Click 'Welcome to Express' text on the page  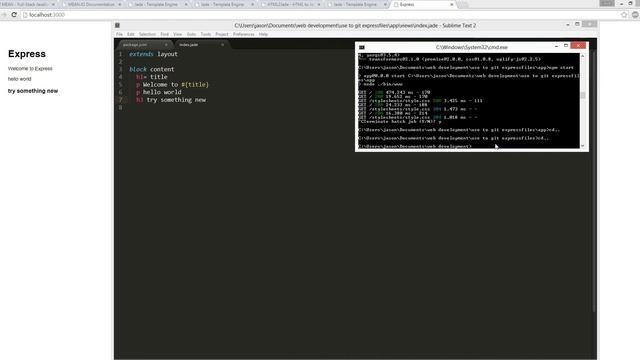(x=30, y=69)
